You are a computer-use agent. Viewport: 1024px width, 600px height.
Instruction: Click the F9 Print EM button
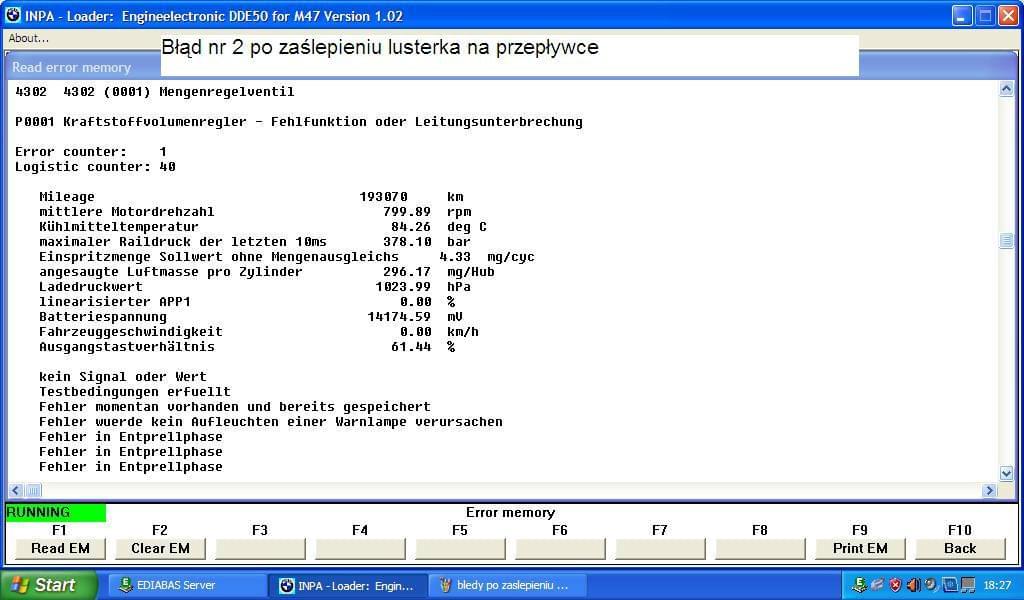pyautogui.click(x=860, y=548)
